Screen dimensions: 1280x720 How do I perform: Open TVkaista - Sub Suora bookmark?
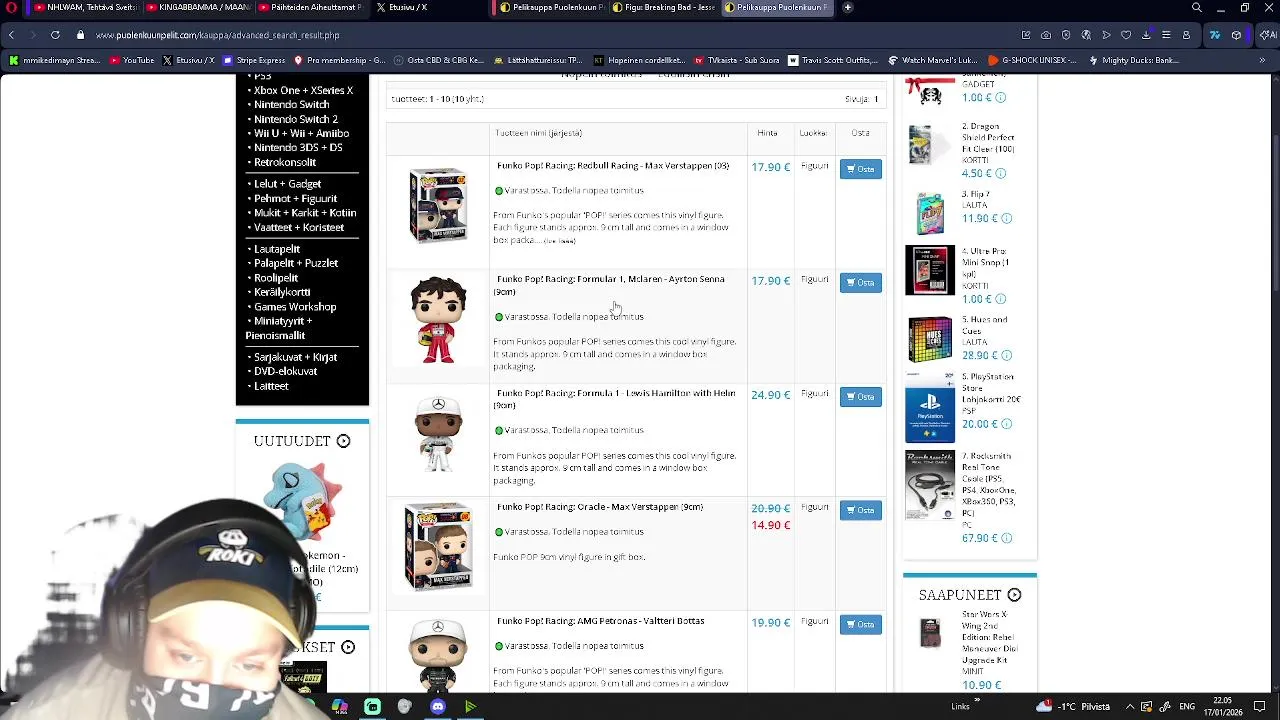pyautogui.click(x=736, y=60)
